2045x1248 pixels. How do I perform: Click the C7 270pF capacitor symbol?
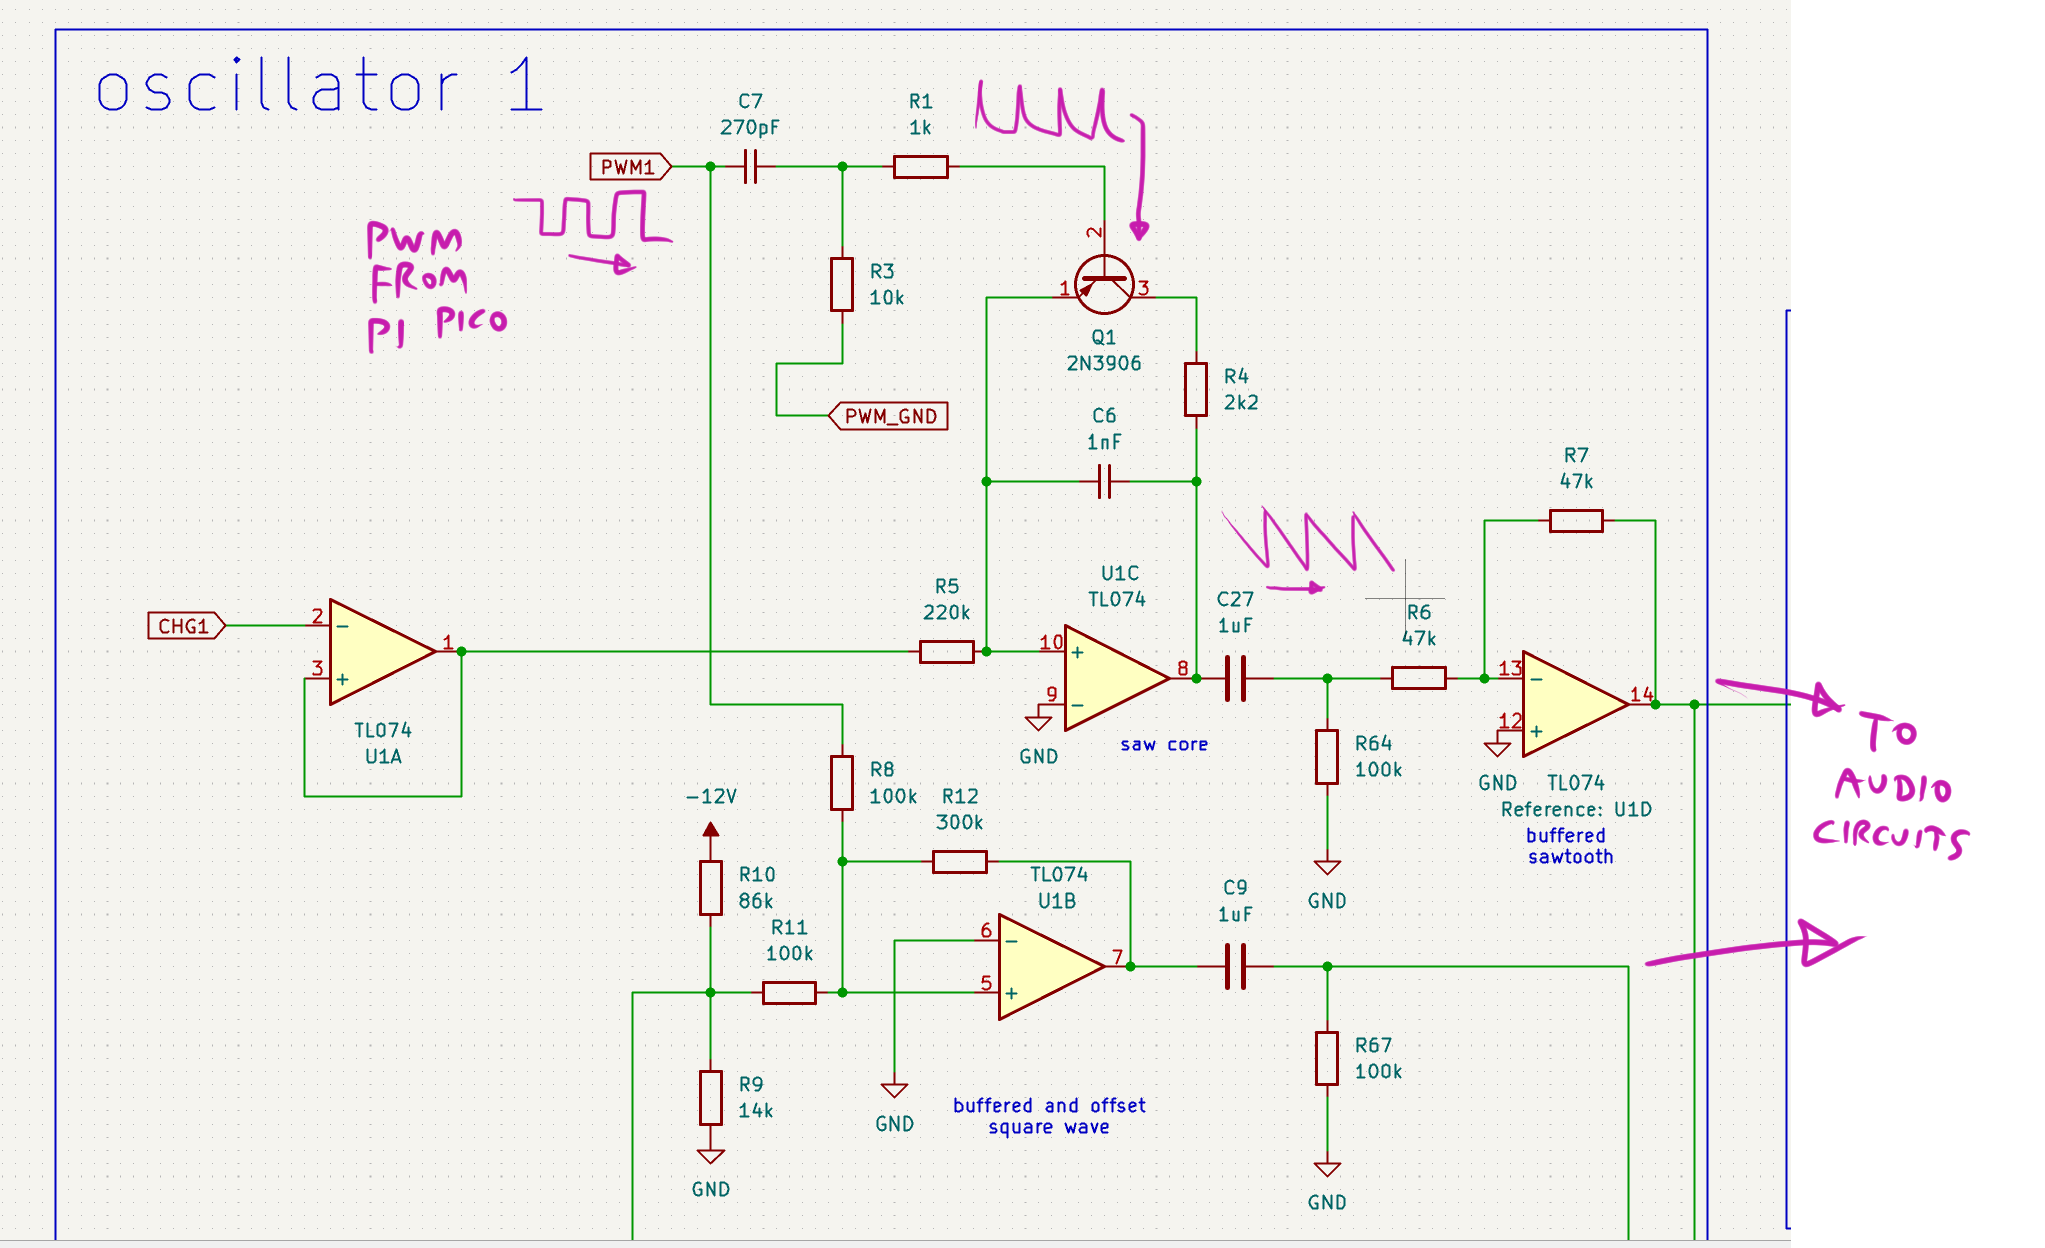point(751,167)
